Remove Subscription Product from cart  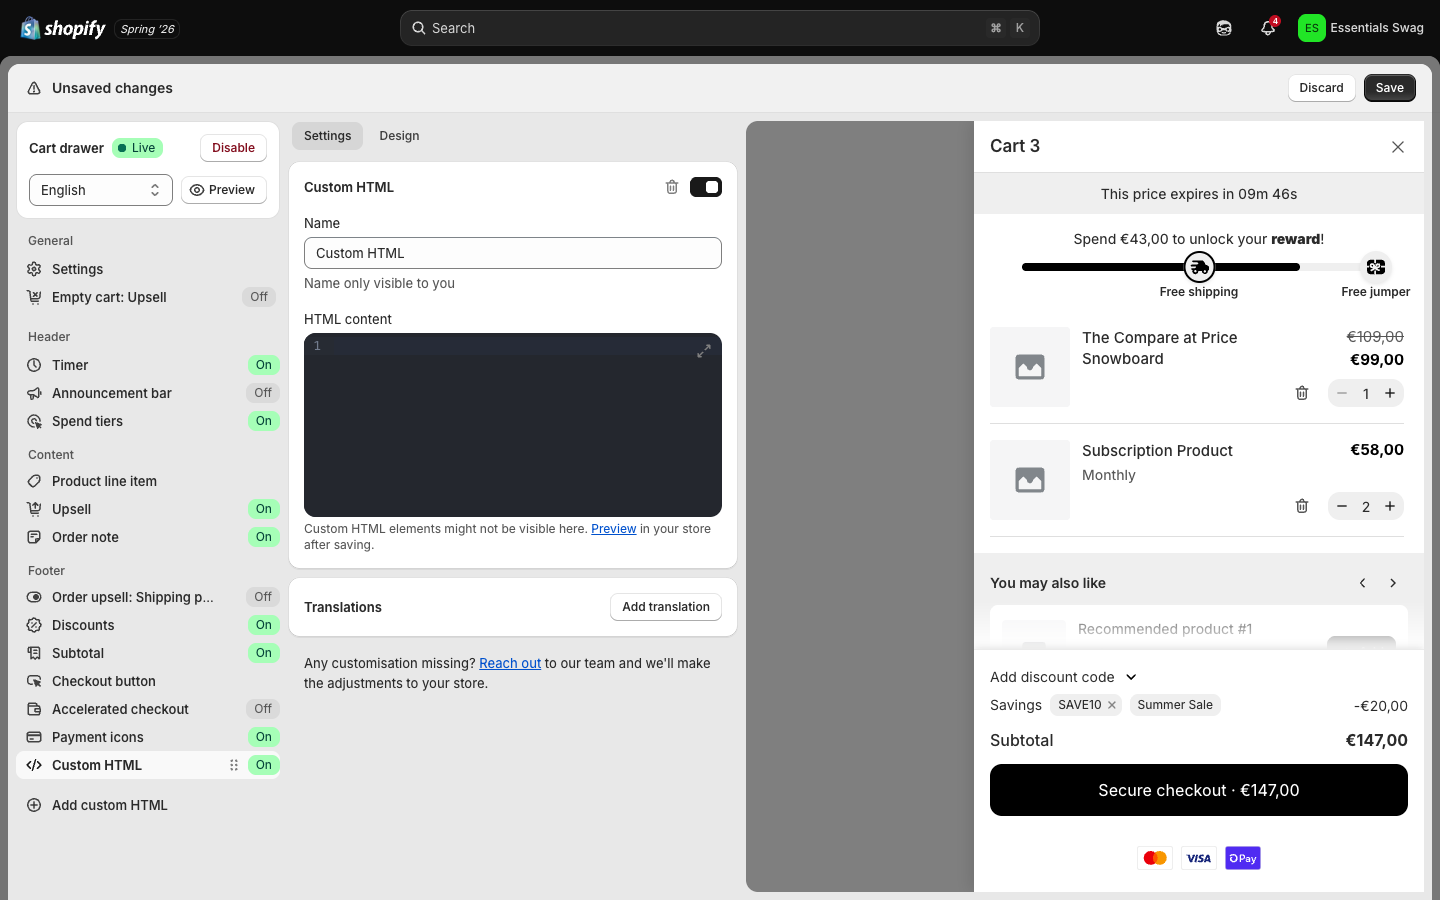coord(1302,506)
